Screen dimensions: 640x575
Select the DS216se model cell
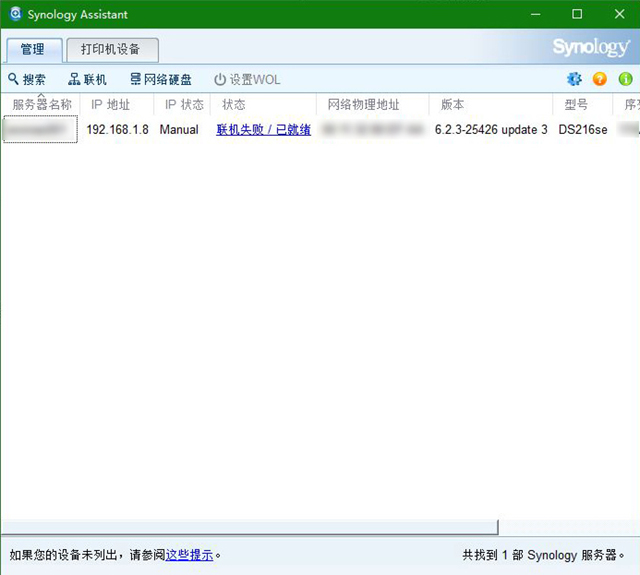(583, 130)
